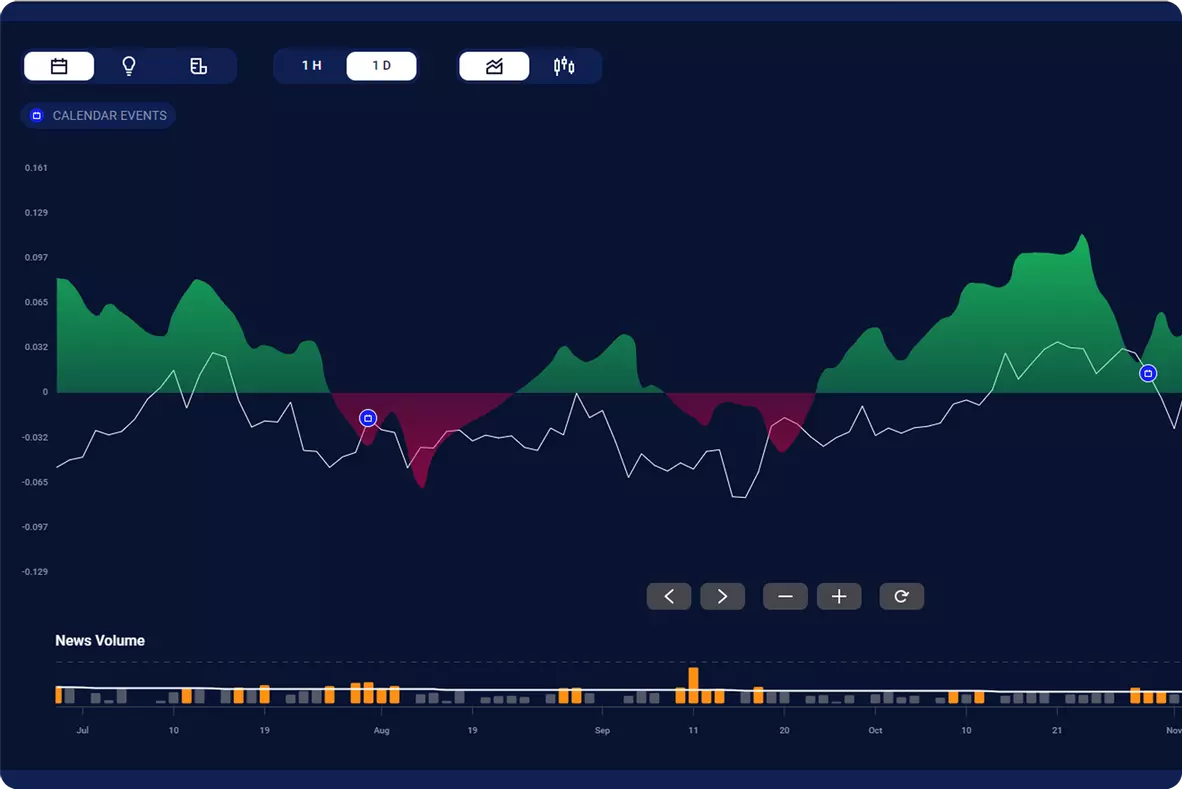Select the calendar view icon
This screenshot has height=789, width=1182.
(x=59, y=66)
